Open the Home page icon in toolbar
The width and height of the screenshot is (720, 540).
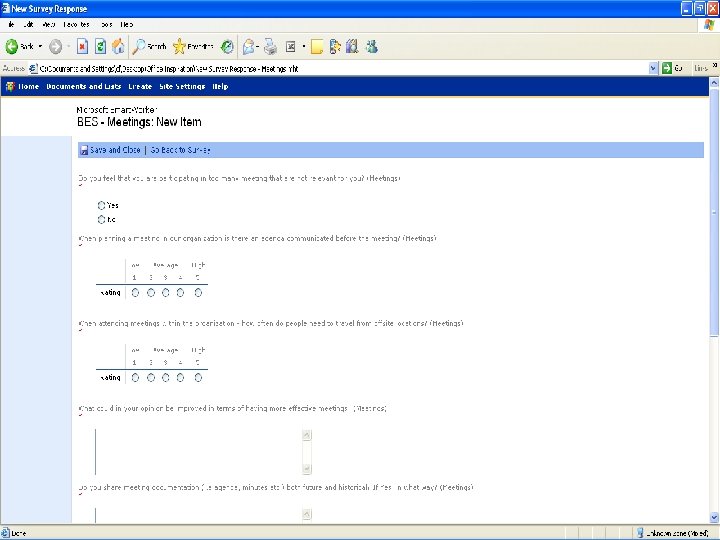(118, 46)
